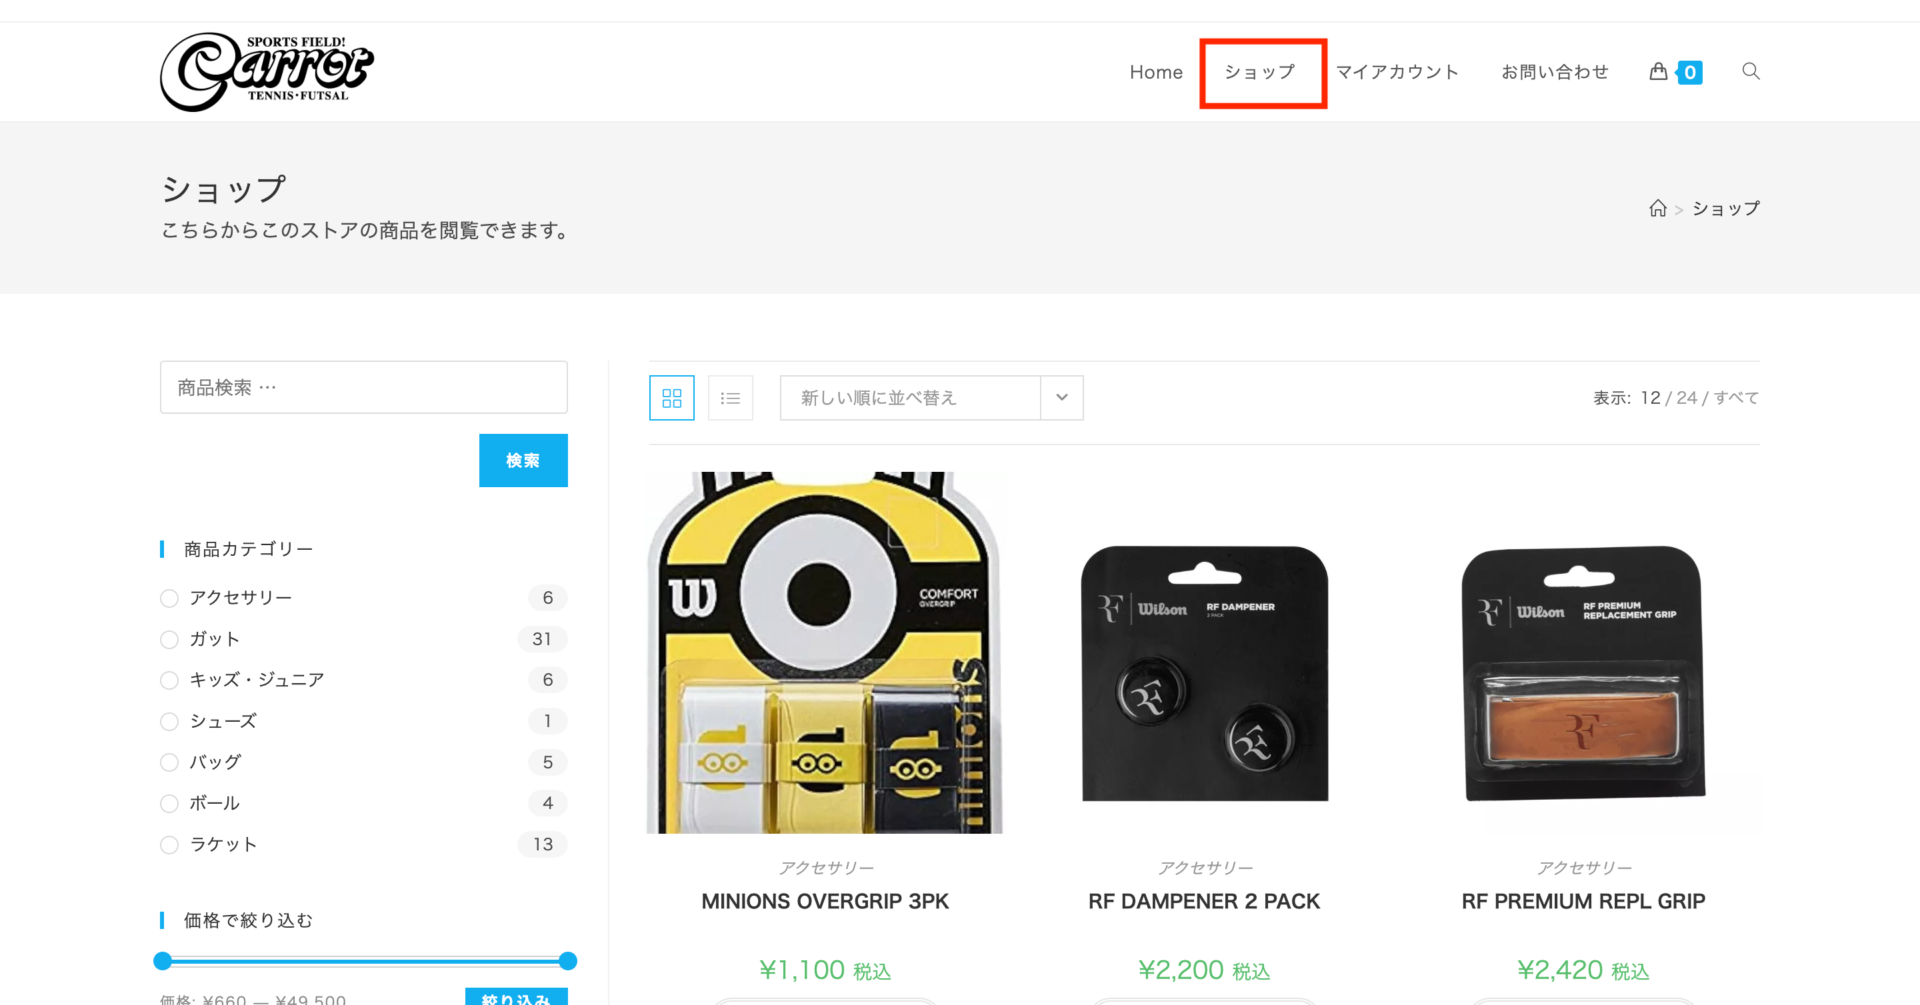Click the home icon in breadcrumb

[x=1657, y=208]
